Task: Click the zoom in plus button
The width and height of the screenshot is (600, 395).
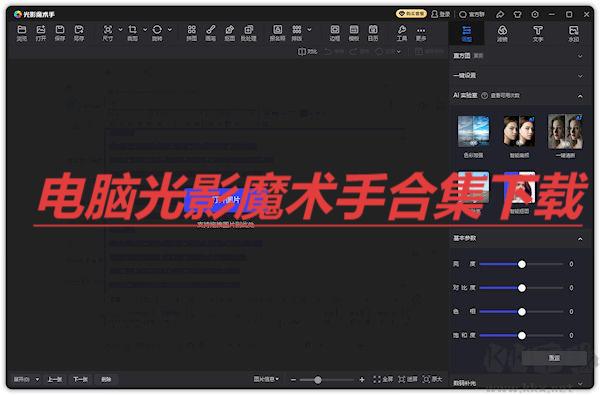Action: coord(362,380)
